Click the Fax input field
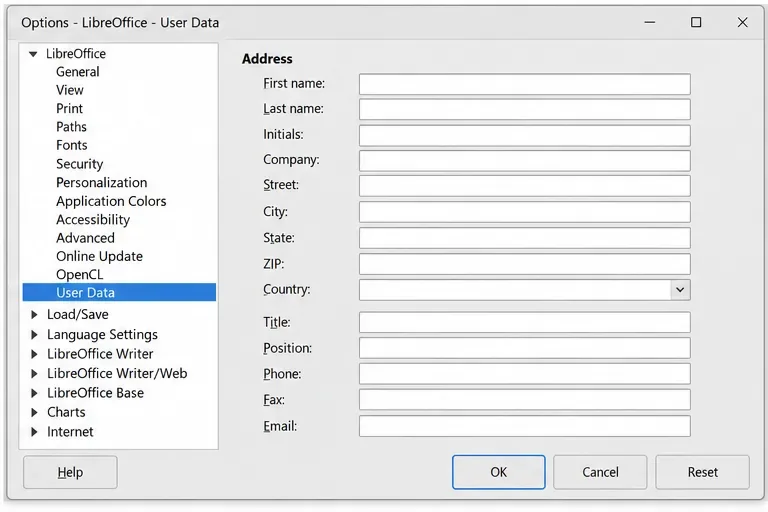Viewport: 768px width, 512px height. pyautogui.click(x=525, y=400)
